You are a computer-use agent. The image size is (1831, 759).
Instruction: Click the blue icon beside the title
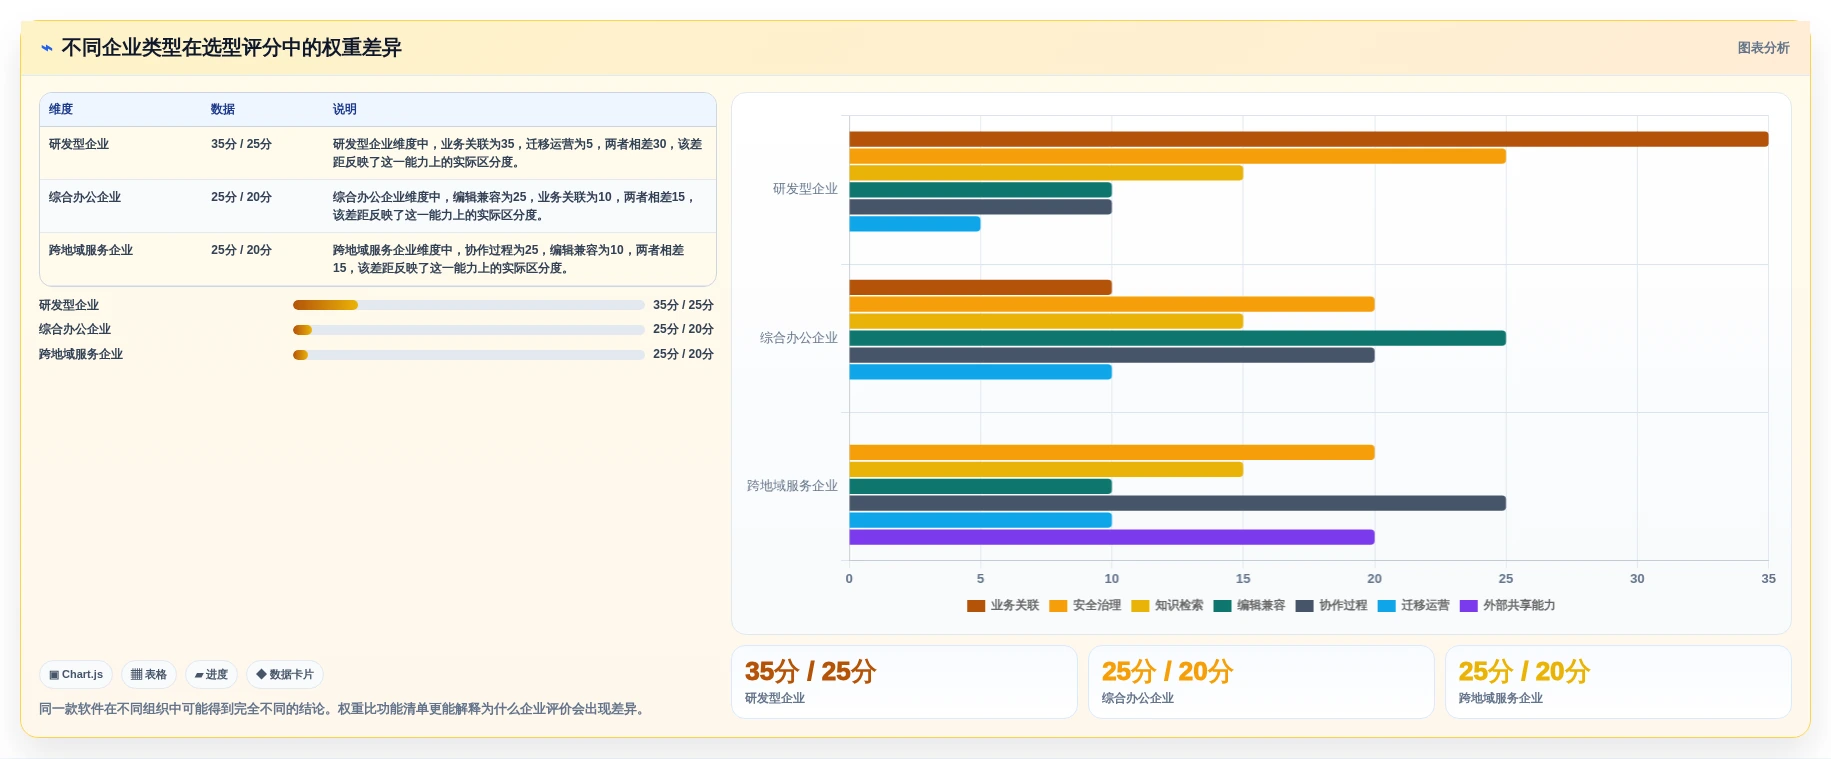click(x=47, y=48)
